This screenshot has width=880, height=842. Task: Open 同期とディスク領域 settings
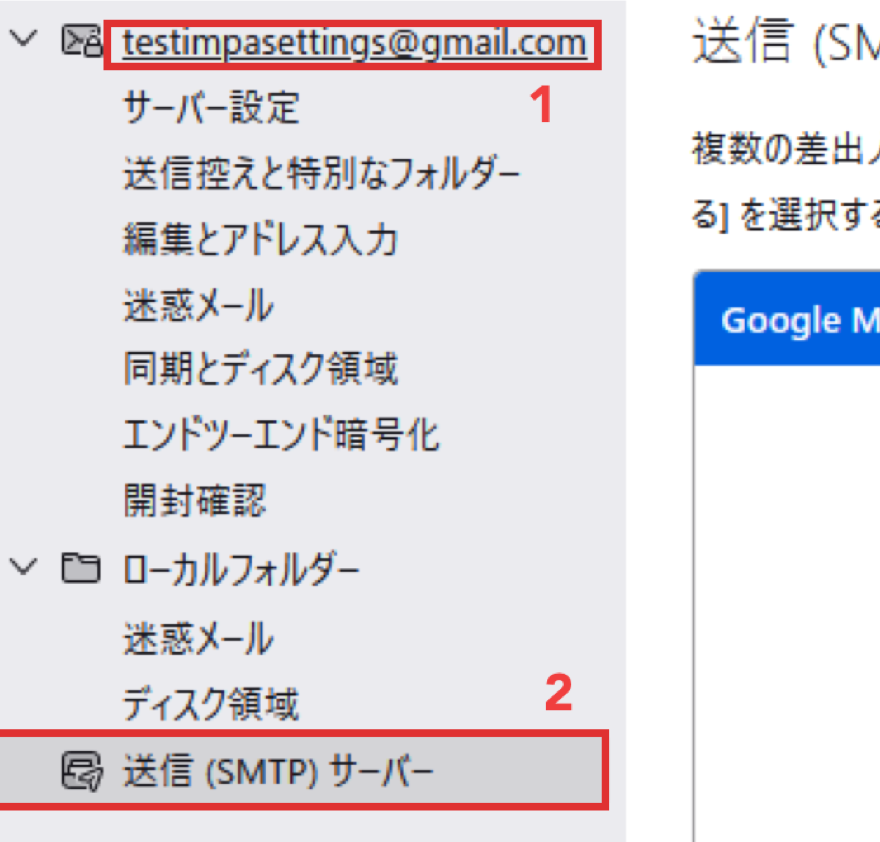click(x=260, y=369)
